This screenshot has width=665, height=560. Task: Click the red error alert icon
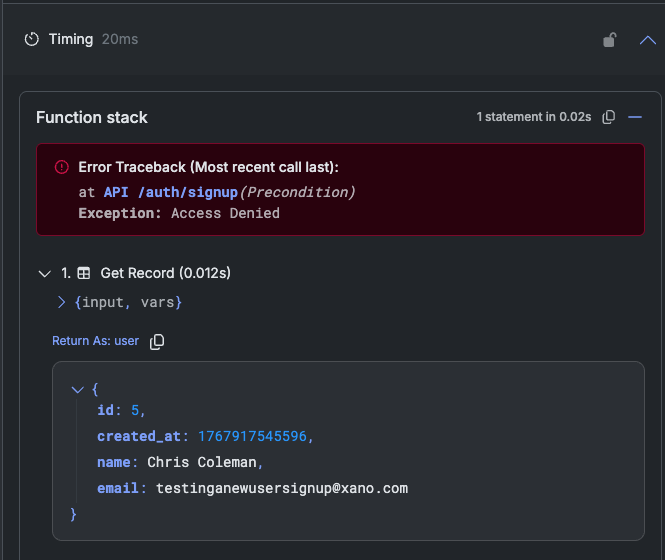[x=61, y=167]
